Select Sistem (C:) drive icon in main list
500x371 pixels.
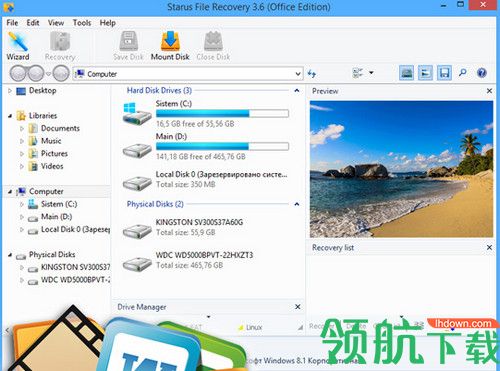[137, 114]
